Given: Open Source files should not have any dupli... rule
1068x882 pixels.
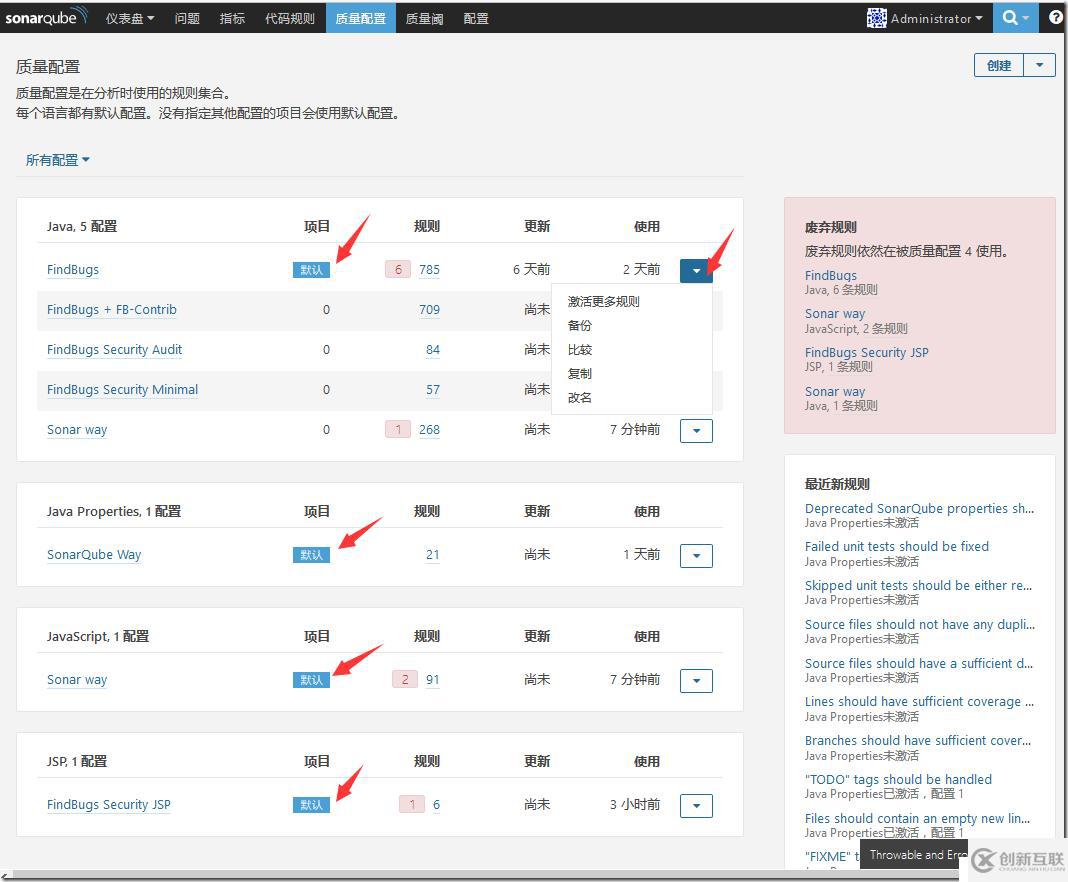Looking at the screenshot, I should pos(920,624).
